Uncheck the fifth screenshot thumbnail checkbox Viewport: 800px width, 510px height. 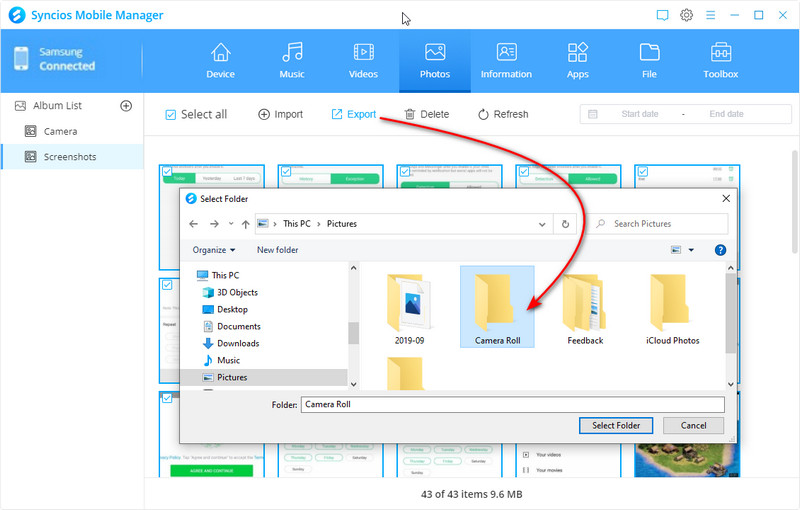[x=643, y=171]
